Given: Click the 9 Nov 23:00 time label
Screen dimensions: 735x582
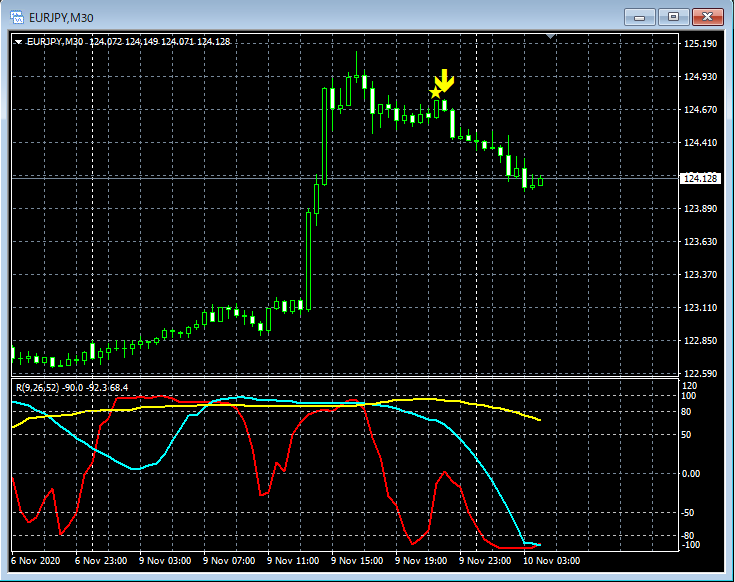Looking at the screenshot, I should tap(485, 560).
